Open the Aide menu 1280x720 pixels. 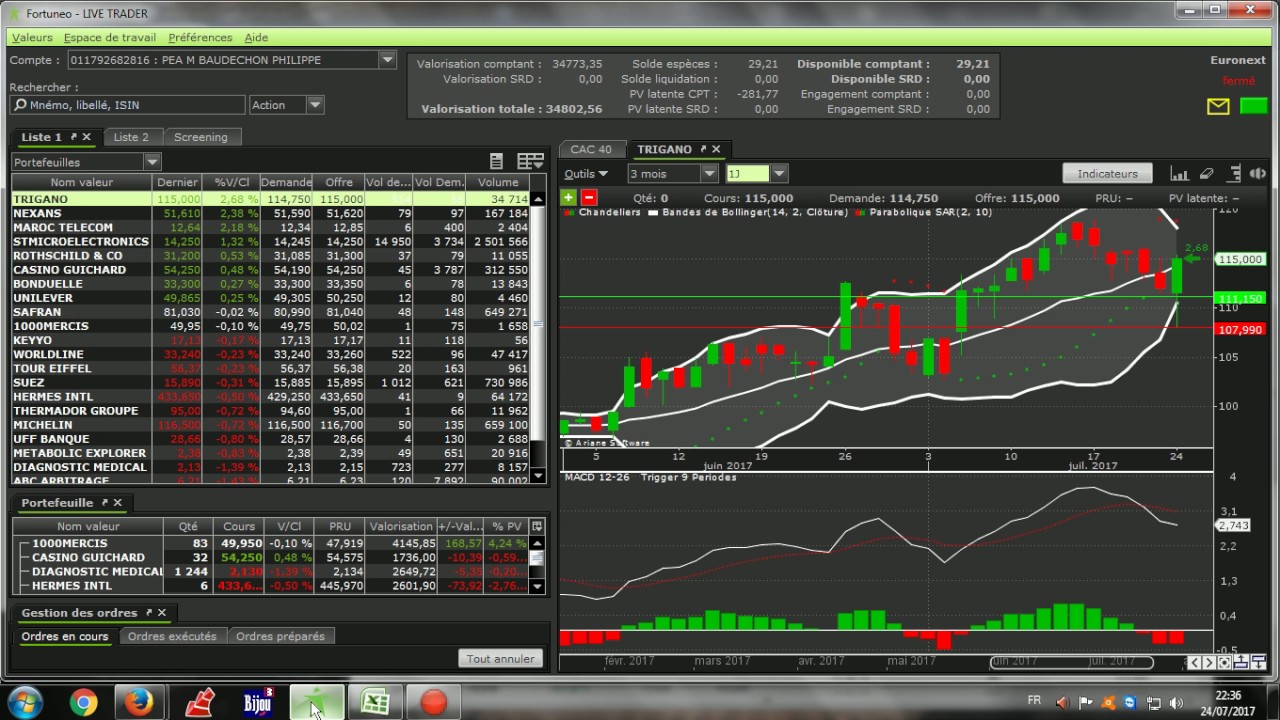(x=256, y=37)
